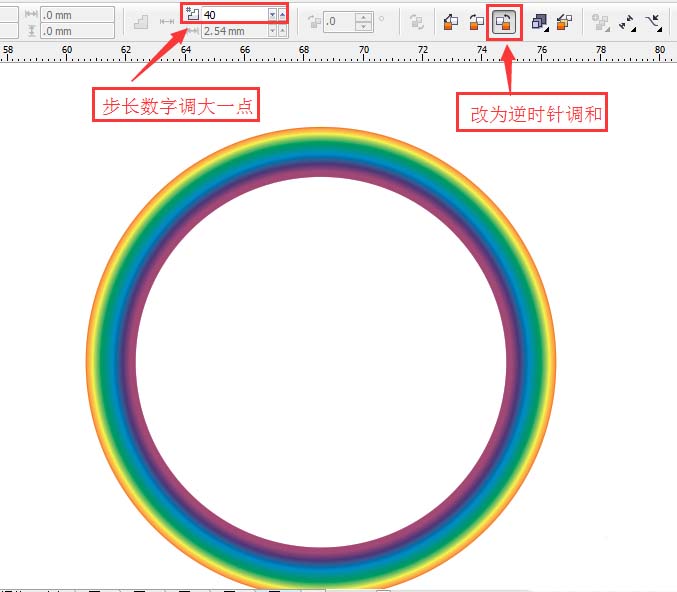The width and height of the screenshot is (677, 592).
Task: Select the direct blend icon
Action: (x=451, y=22)
